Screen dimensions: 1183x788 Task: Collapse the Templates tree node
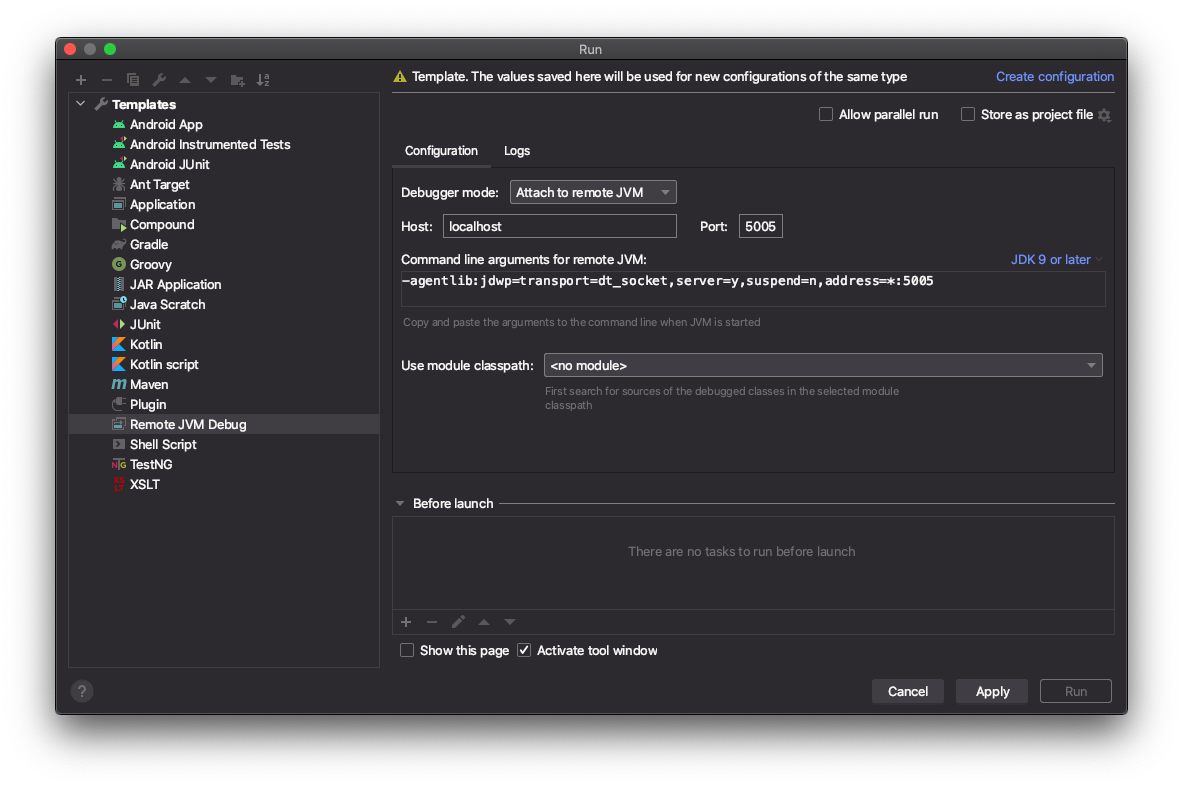81,103
